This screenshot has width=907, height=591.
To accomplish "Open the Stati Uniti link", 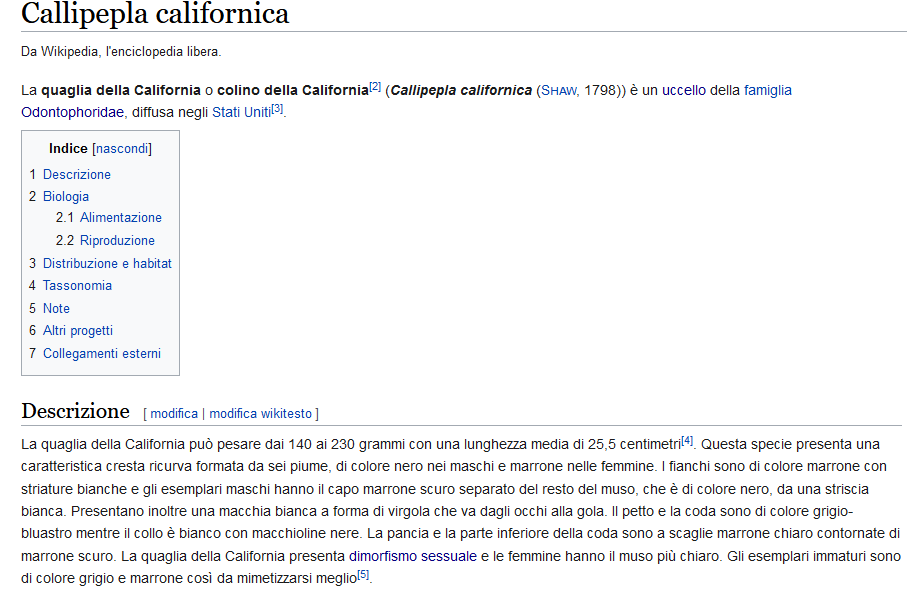I will [x=241, y=112].
